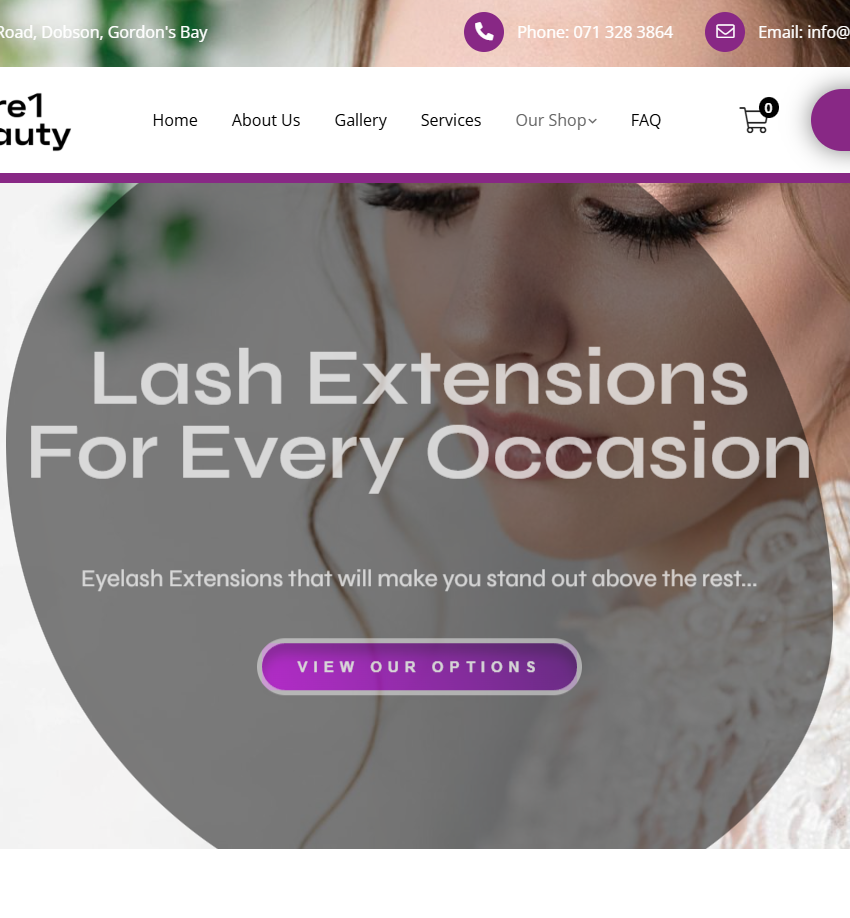
Task: Open the Our Shop menu
Action: (556, 120)
